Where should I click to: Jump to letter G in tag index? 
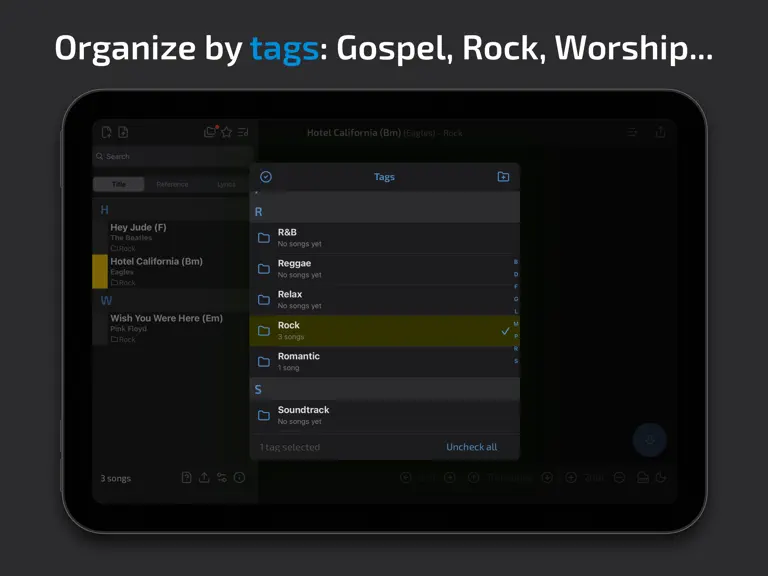pyautogui.click(x=516, y=299)
